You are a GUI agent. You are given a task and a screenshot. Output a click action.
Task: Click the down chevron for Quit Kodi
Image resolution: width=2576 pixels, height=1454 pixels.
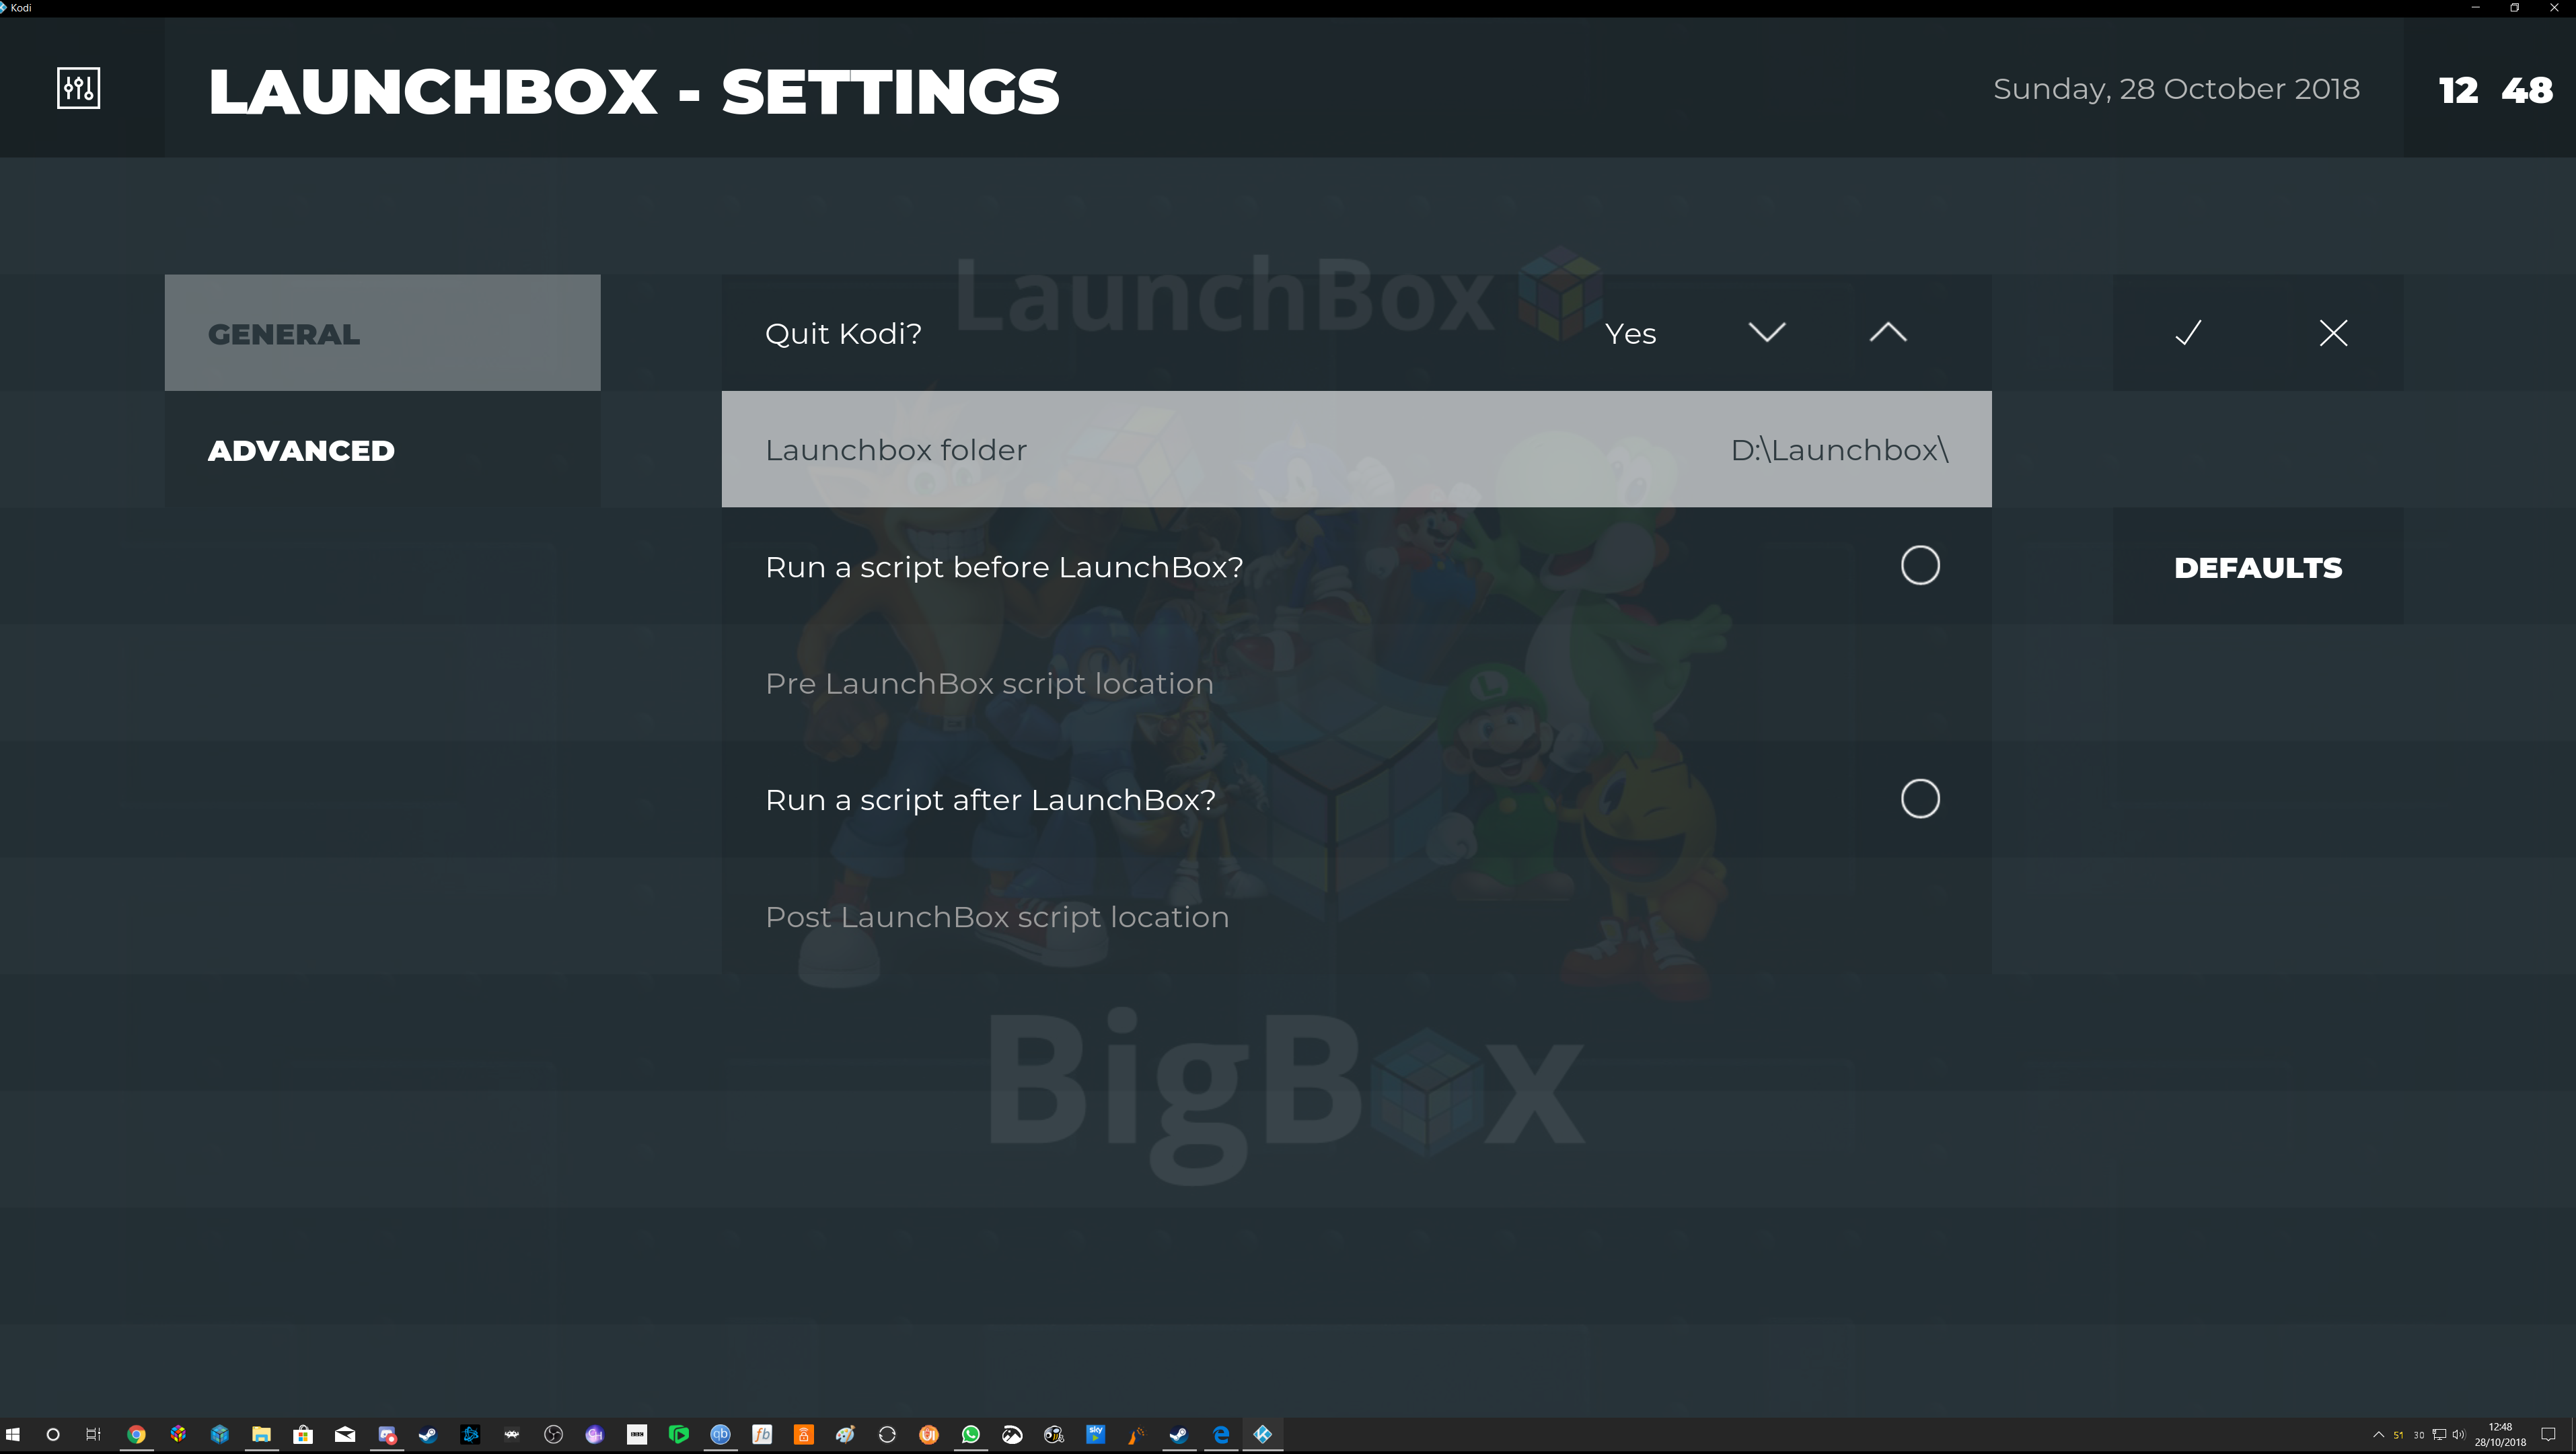pos(1767,333)
